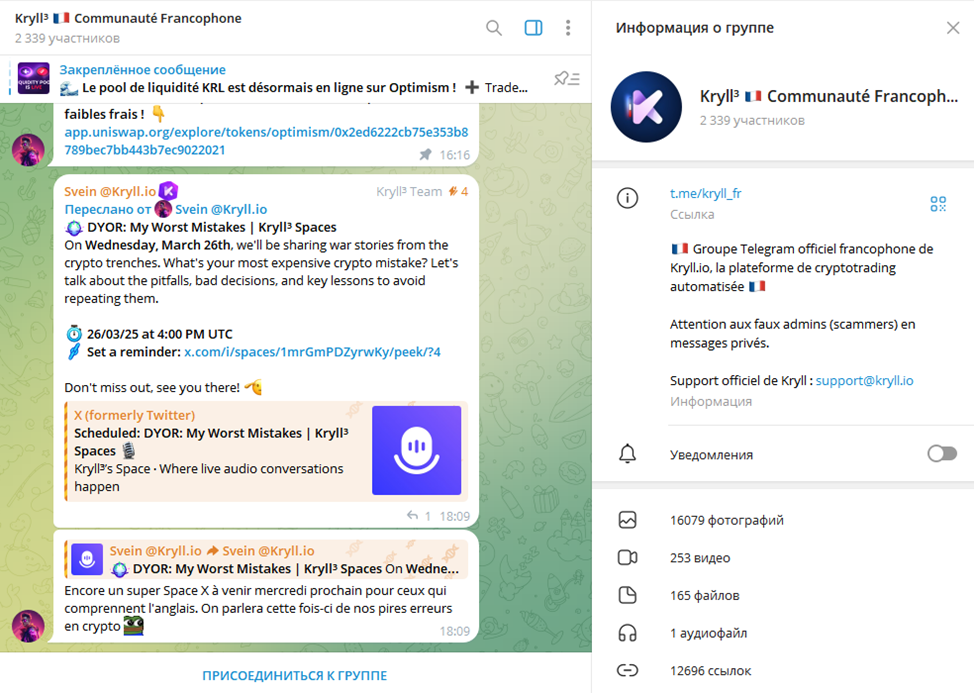Email support@kryll.io

click(x=865, y=381)
